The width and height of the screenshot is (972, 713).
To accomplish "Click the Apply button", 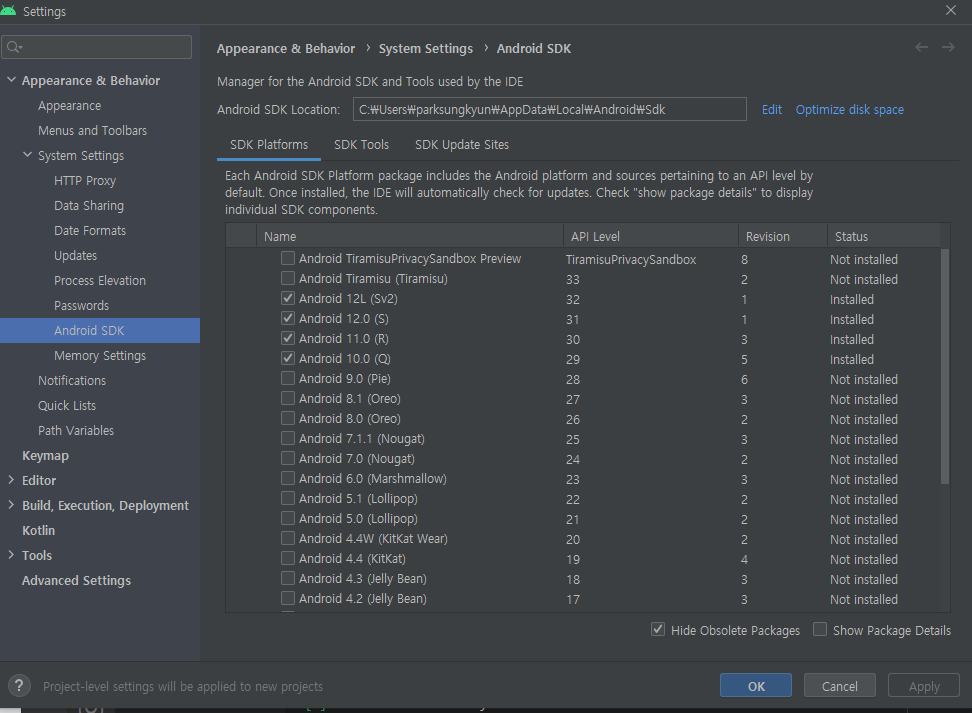I will tap(924, 686).
